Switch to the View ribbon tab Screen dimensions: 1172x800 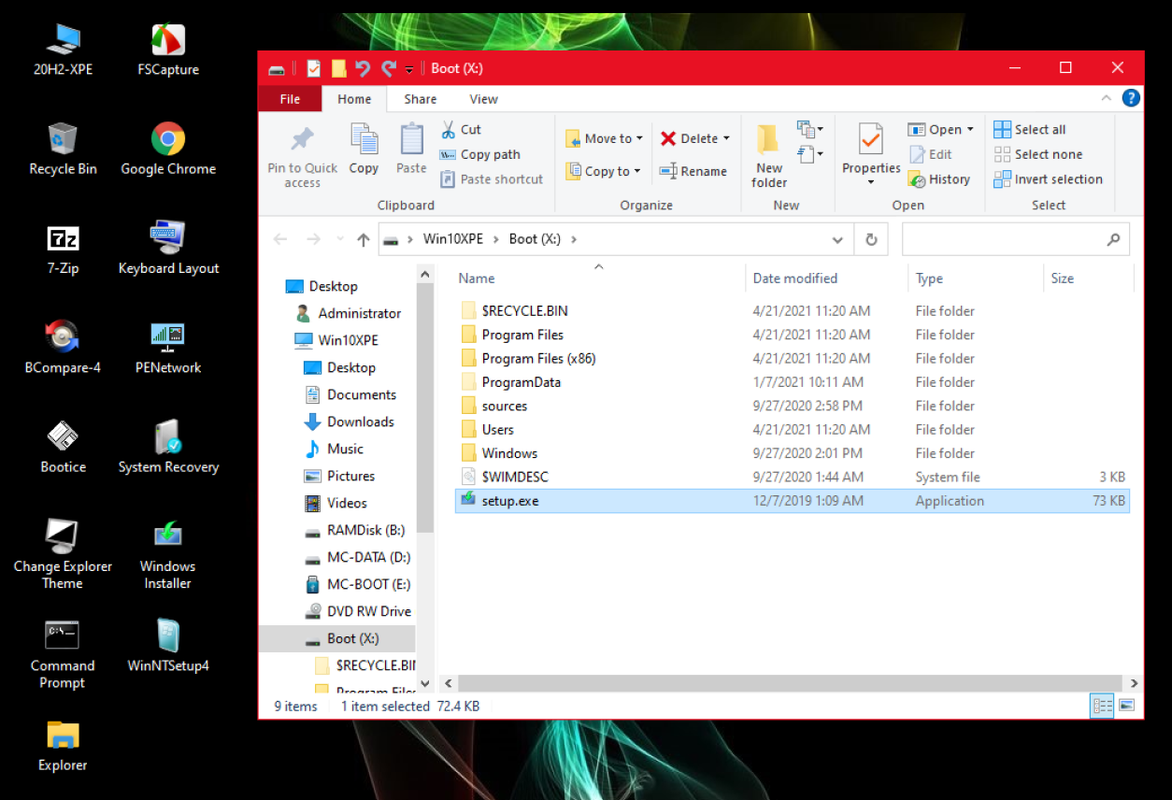[x=484, y=99]
